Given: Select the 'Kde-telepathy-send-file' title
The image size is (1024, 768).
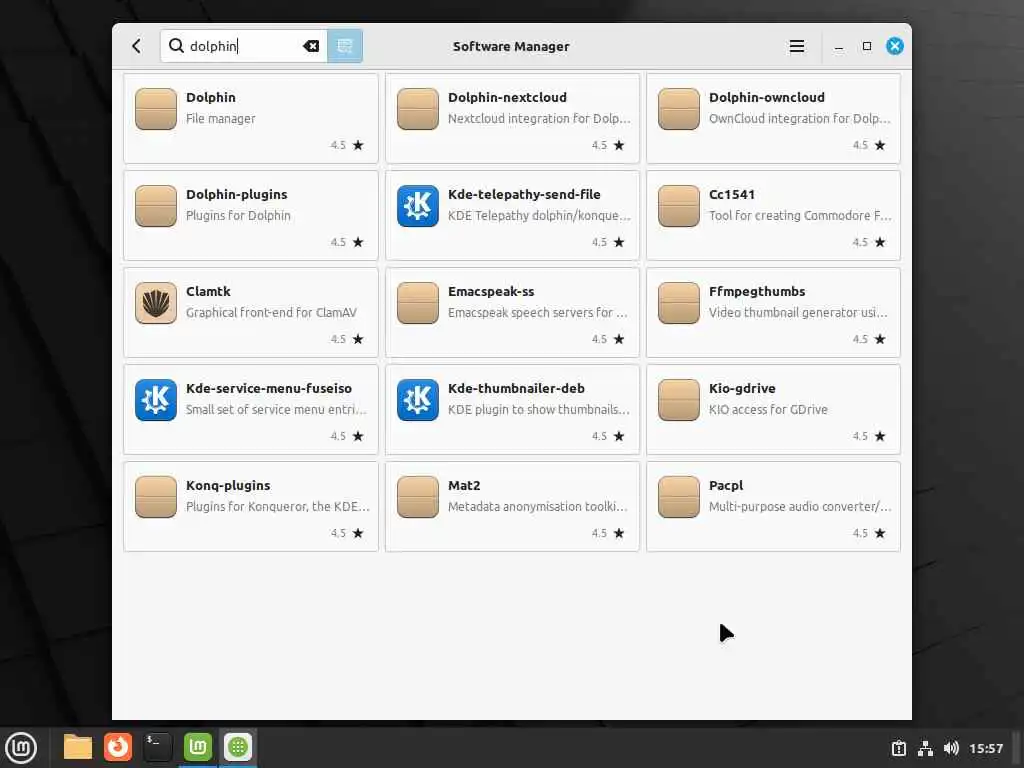Looking at the screenshot, I should (x=524, y=194).
